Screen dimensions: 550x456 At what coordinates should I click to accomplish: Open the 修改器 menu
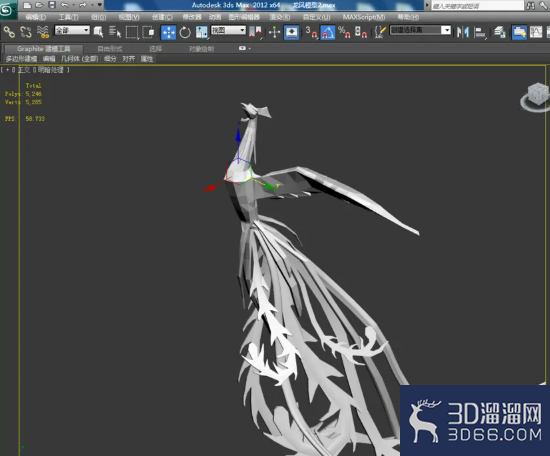[x=192, y=17]
